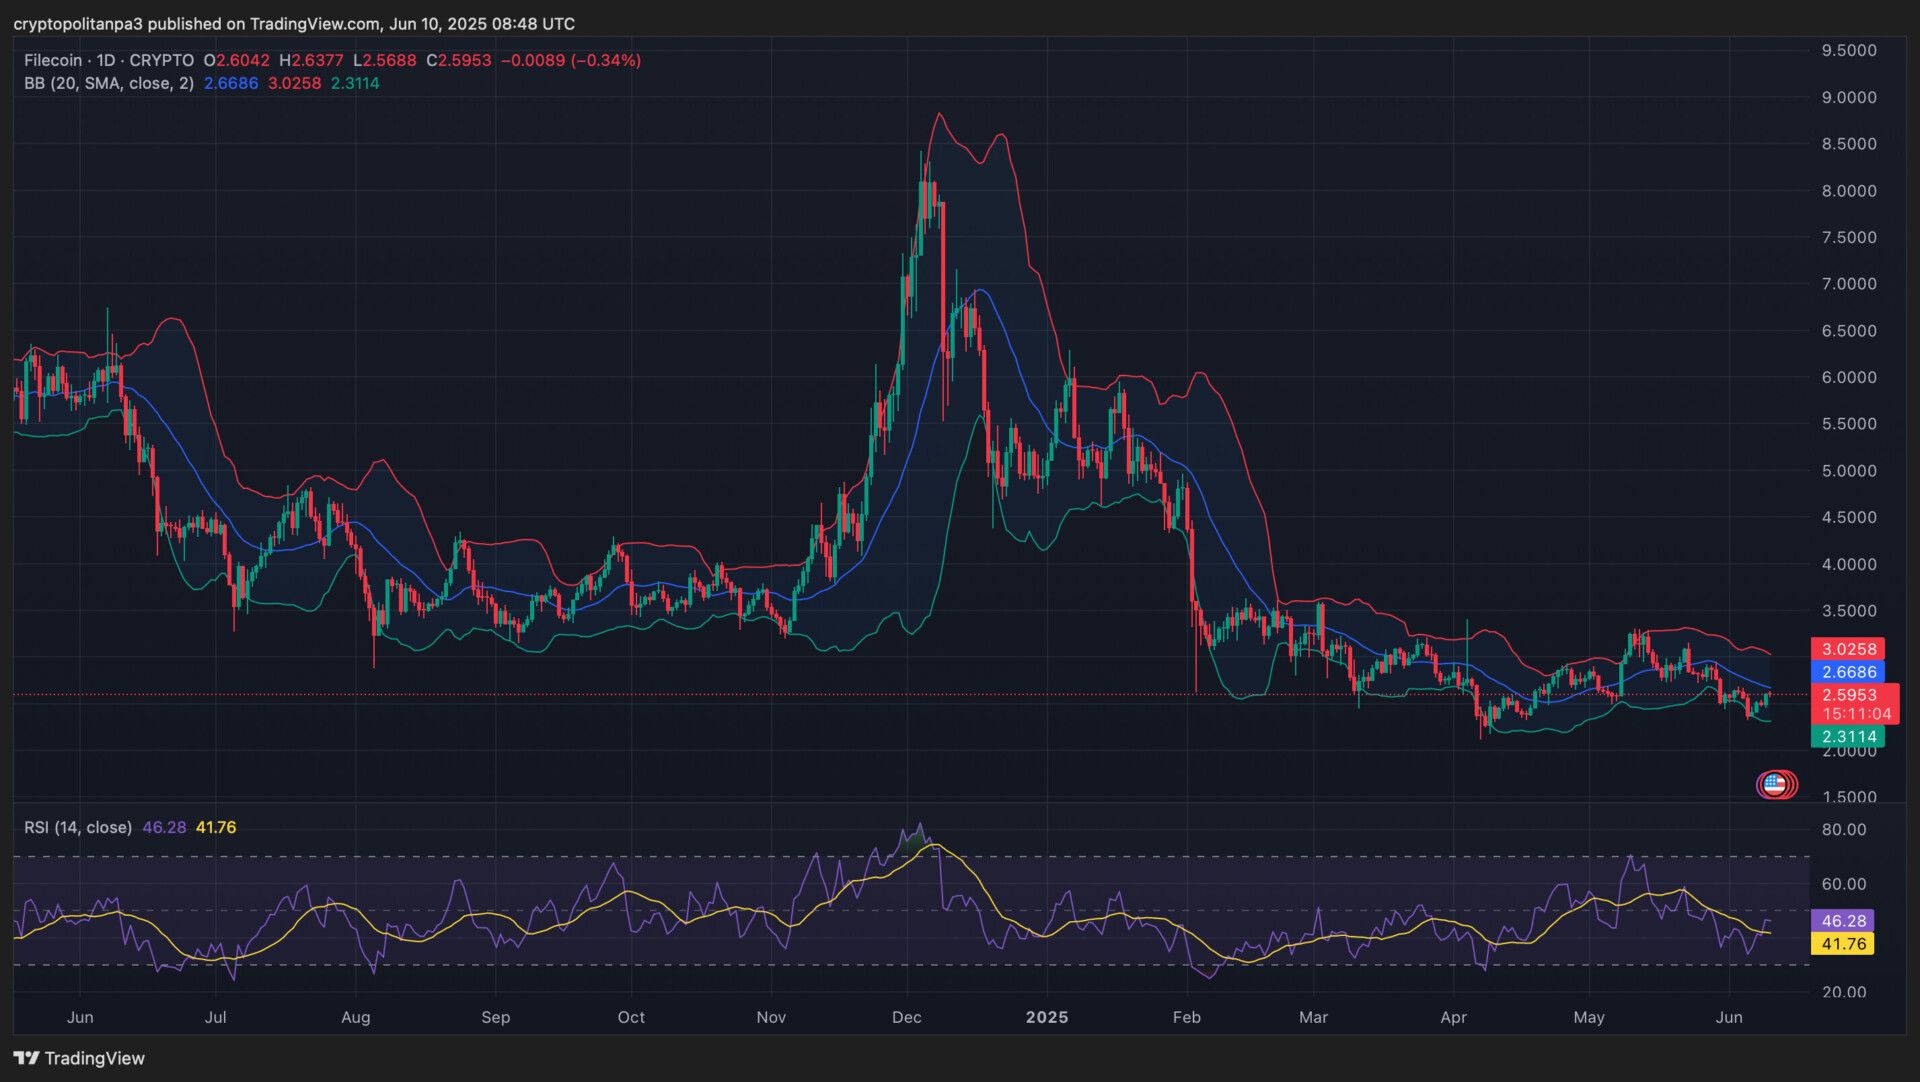Click the Feb label on the time axis

(x=1186, y=1017)
